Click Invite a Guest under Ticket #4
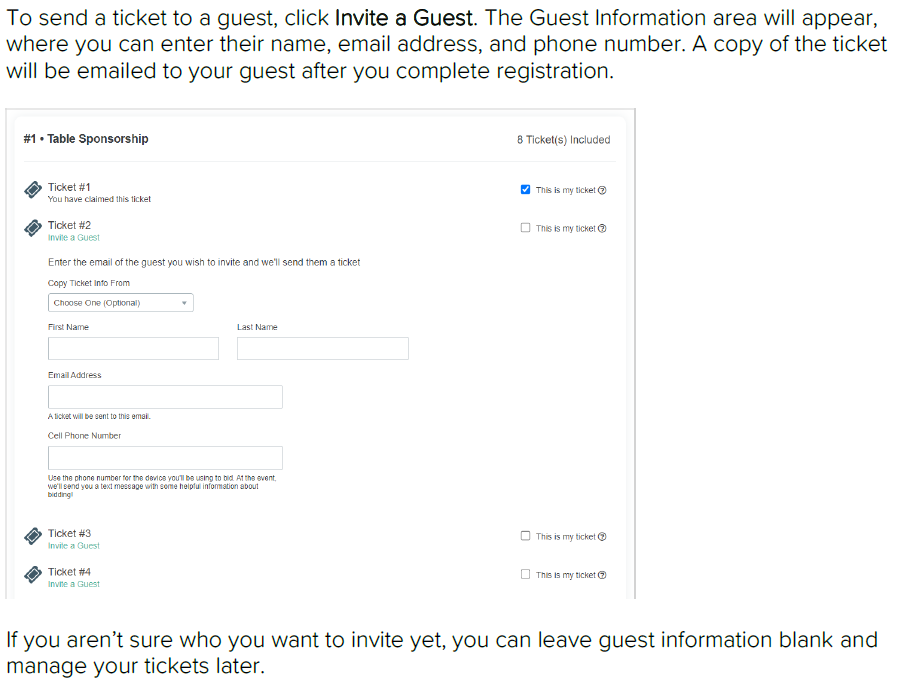The image size is (903, 693). 74,584
